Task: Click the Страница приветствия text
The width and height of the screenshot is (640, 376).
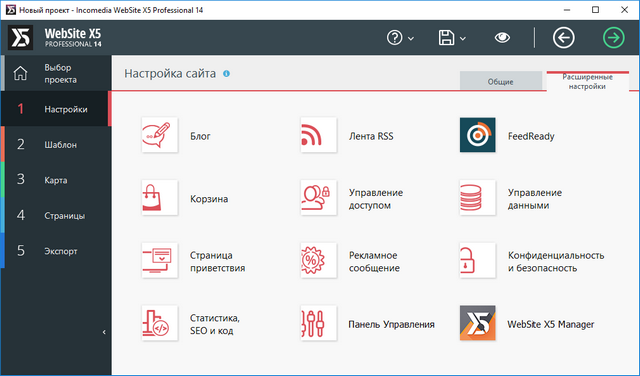Action: 218,262
